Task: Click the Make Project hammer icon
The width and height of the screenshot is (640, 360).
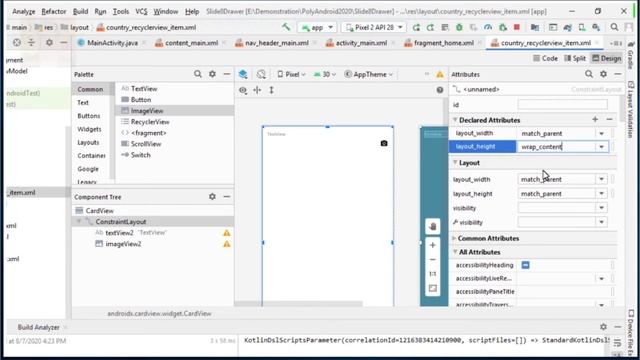Action: [286, 27]
